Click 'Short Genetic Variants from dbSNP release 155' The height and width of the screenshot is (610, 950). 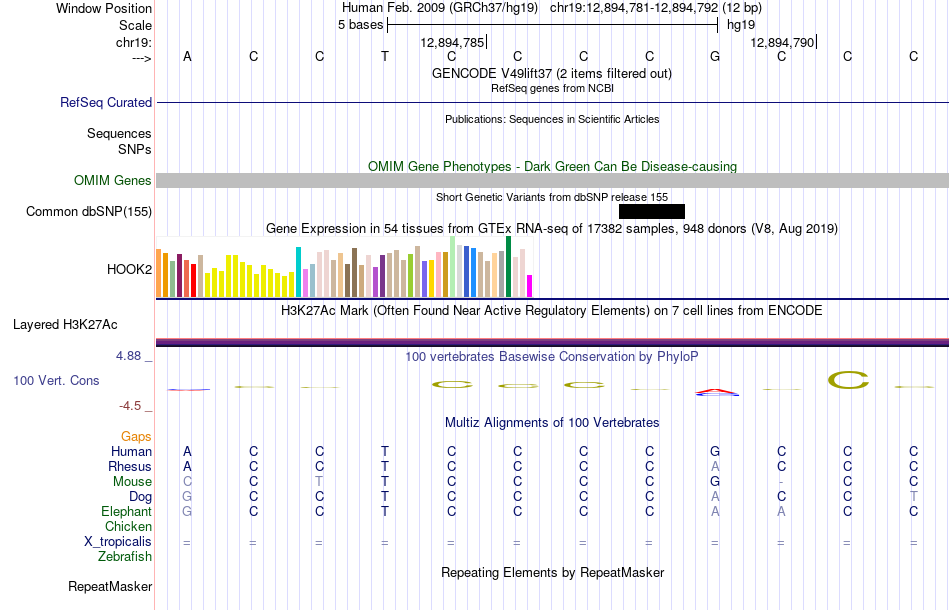(x=552, y=197)
